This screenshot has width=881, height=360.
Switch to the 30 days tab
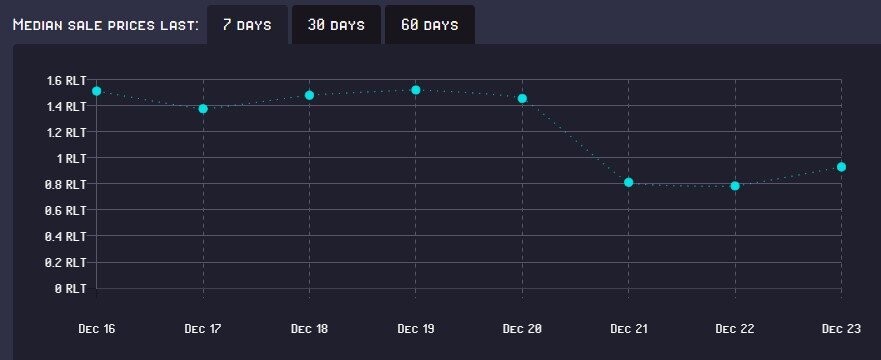[x=336, y=25]
